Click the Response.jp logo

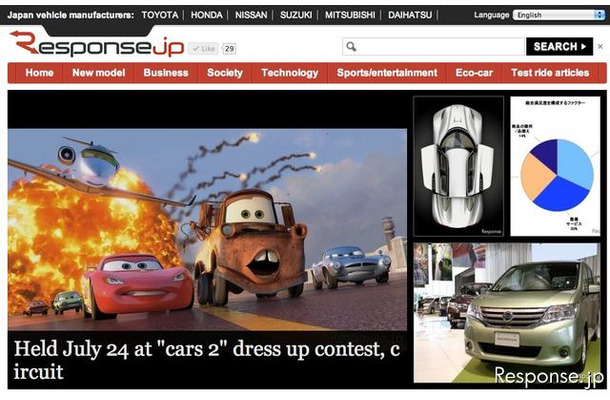tap(96, 45)
